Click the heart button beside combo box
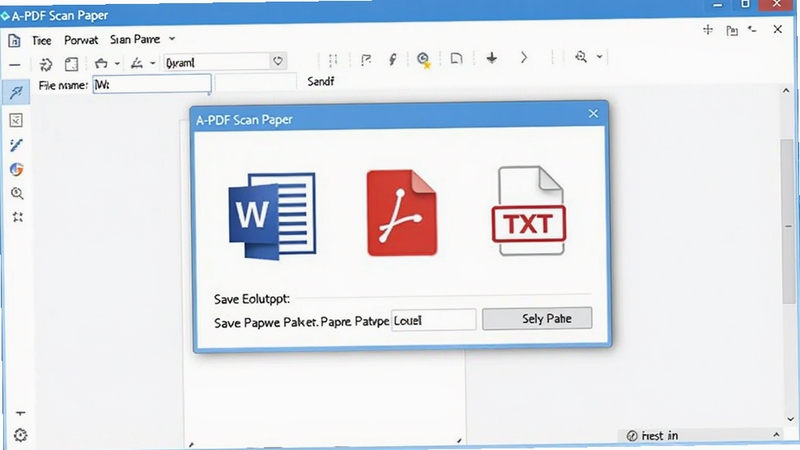Viewport: 800px width, 450px height. [x=278, y=61]
